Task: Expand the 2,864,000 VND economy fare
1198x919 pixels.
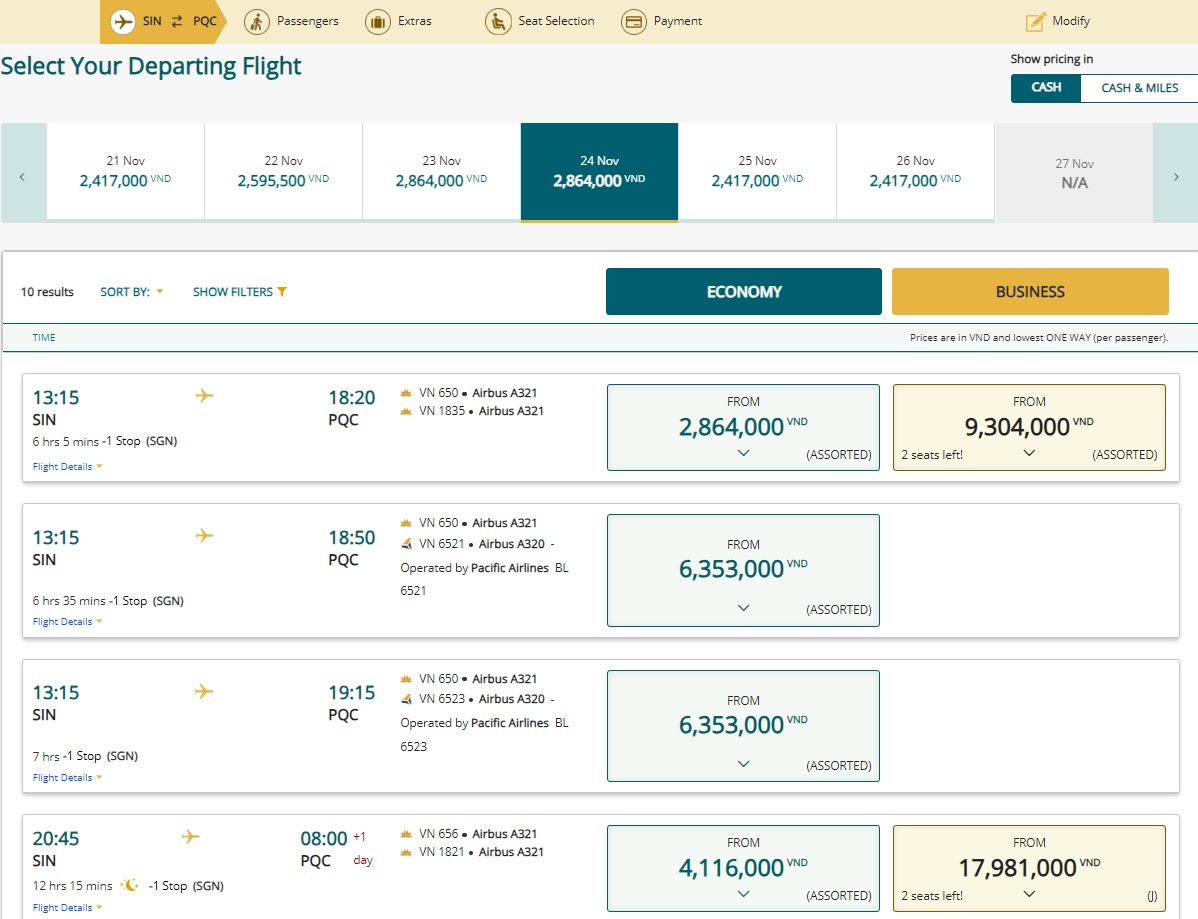Action: coord(743,453)
